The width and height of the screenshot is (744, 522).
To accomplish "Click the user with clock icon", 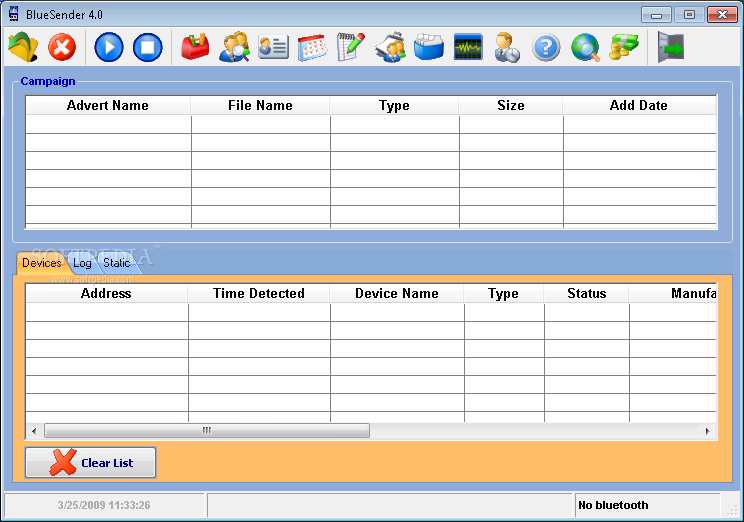I will [507, 47].
